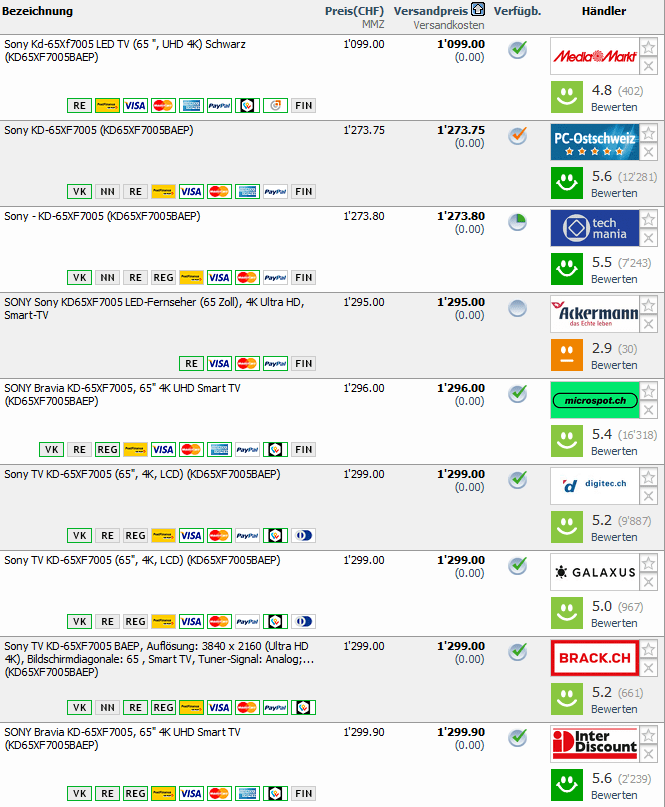Click the Visa icon in the MediaMarkt row
Viewport: 665px width, 807px height.
tap(135, 106)
